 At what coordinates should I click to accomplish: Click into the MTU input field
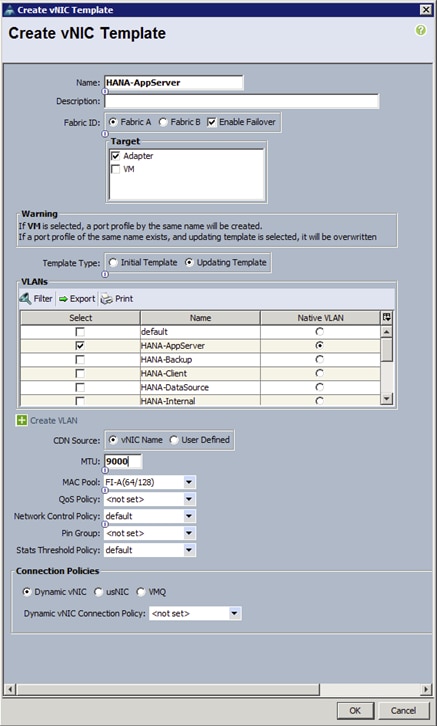[x=123, y=462]
